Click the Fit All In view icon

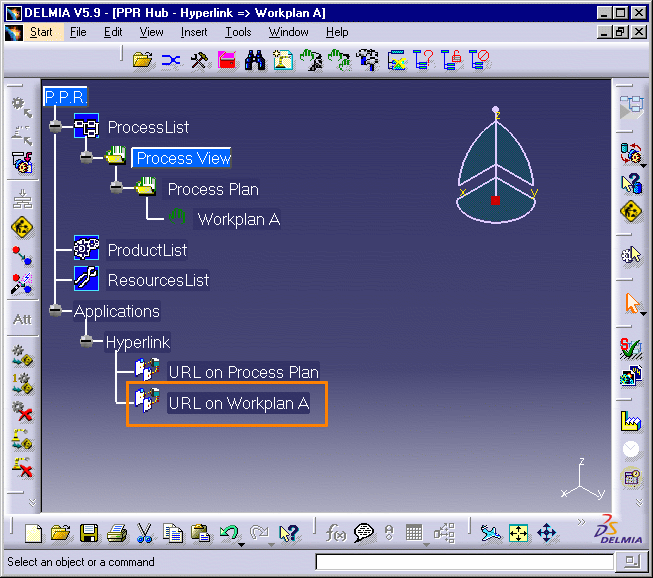point(518,533)
